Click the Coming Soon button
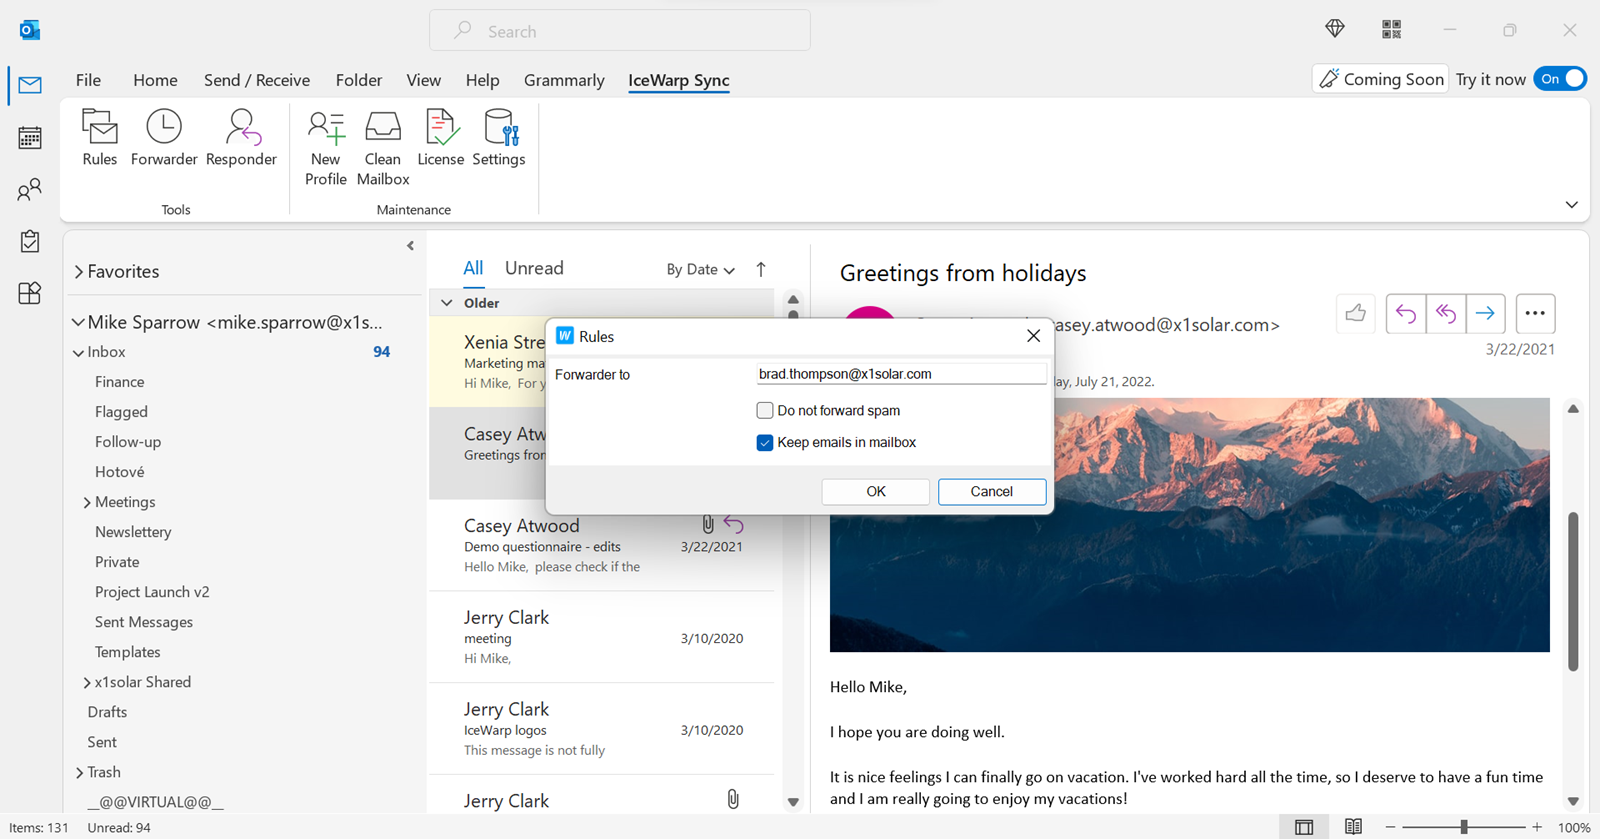1600x839 pixels. tap(1381, 79)
